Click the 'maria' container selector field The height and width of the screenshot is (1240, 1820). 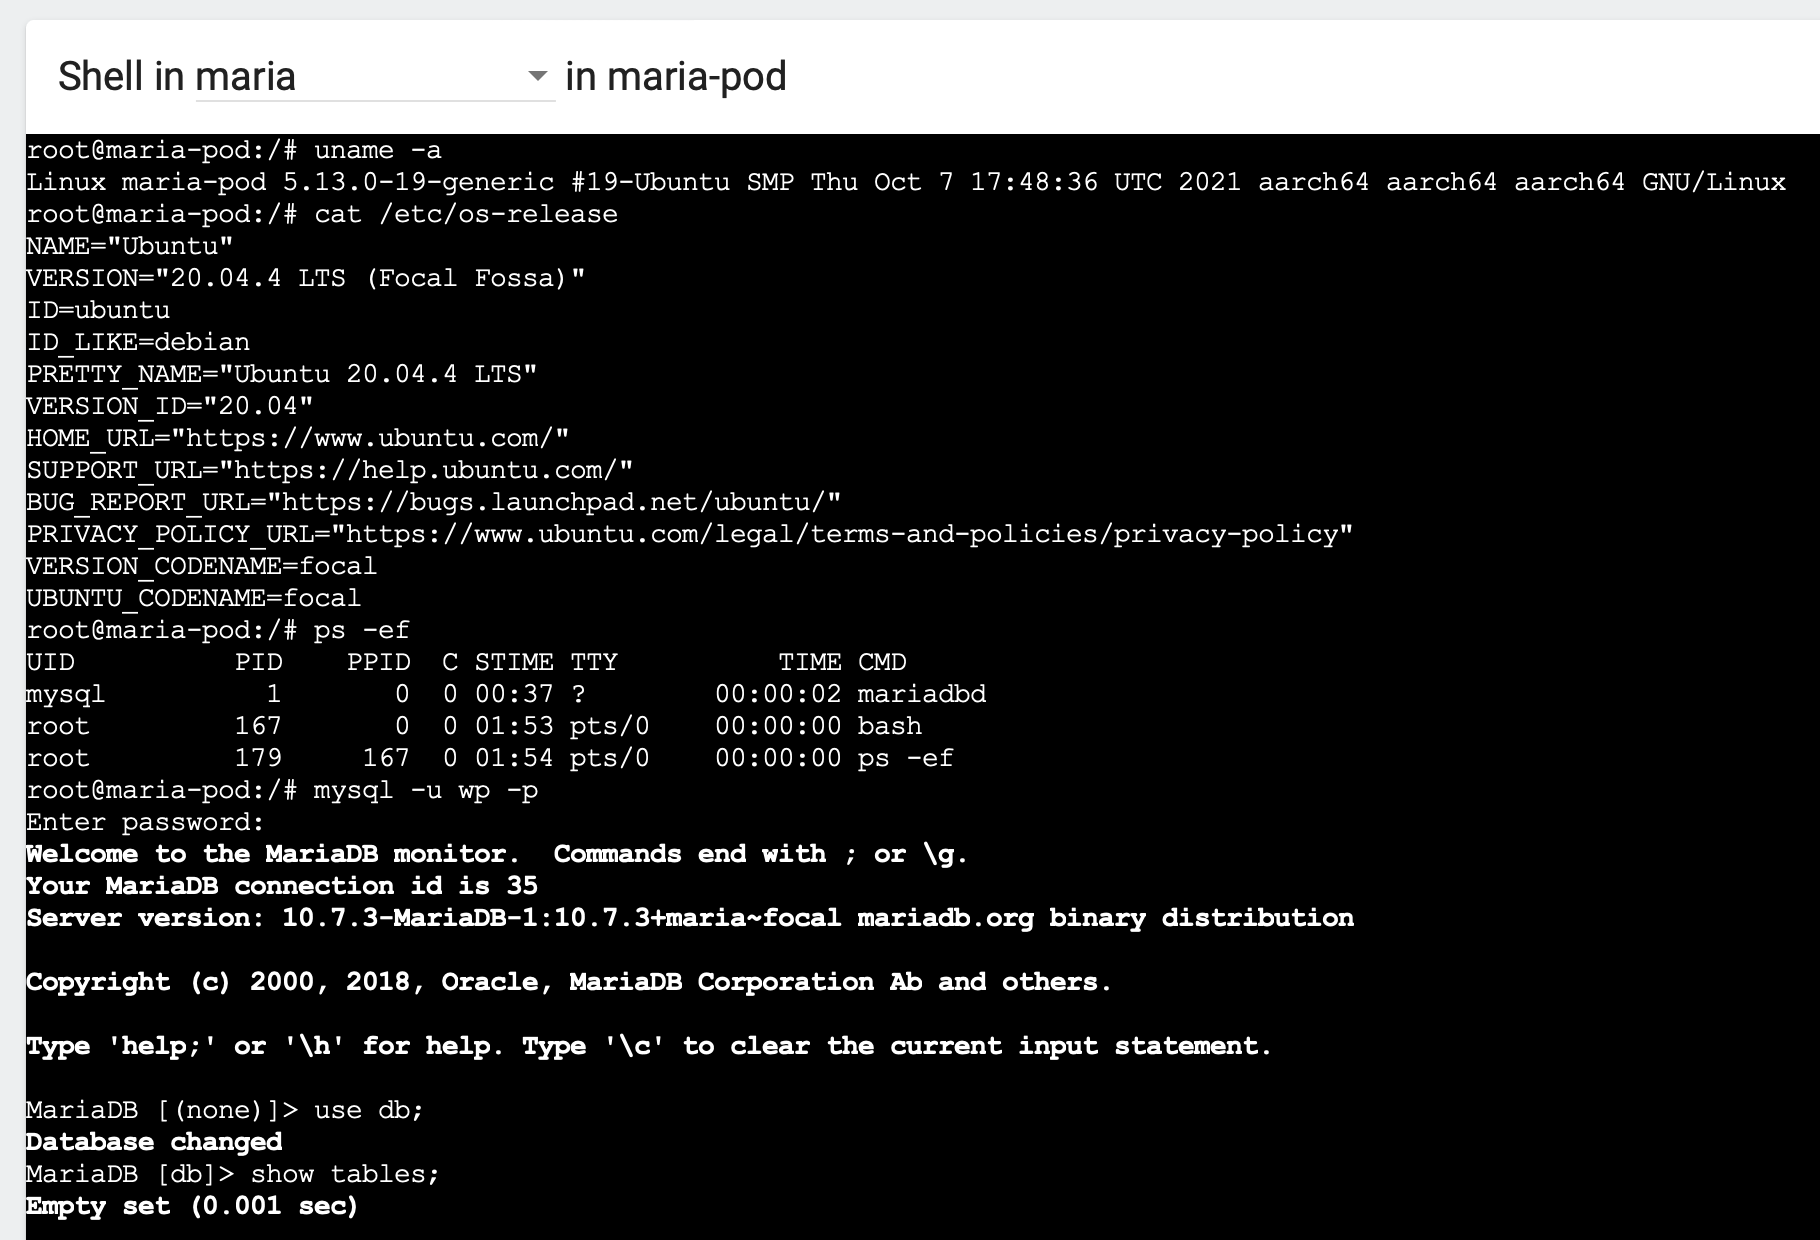[360, 77]
